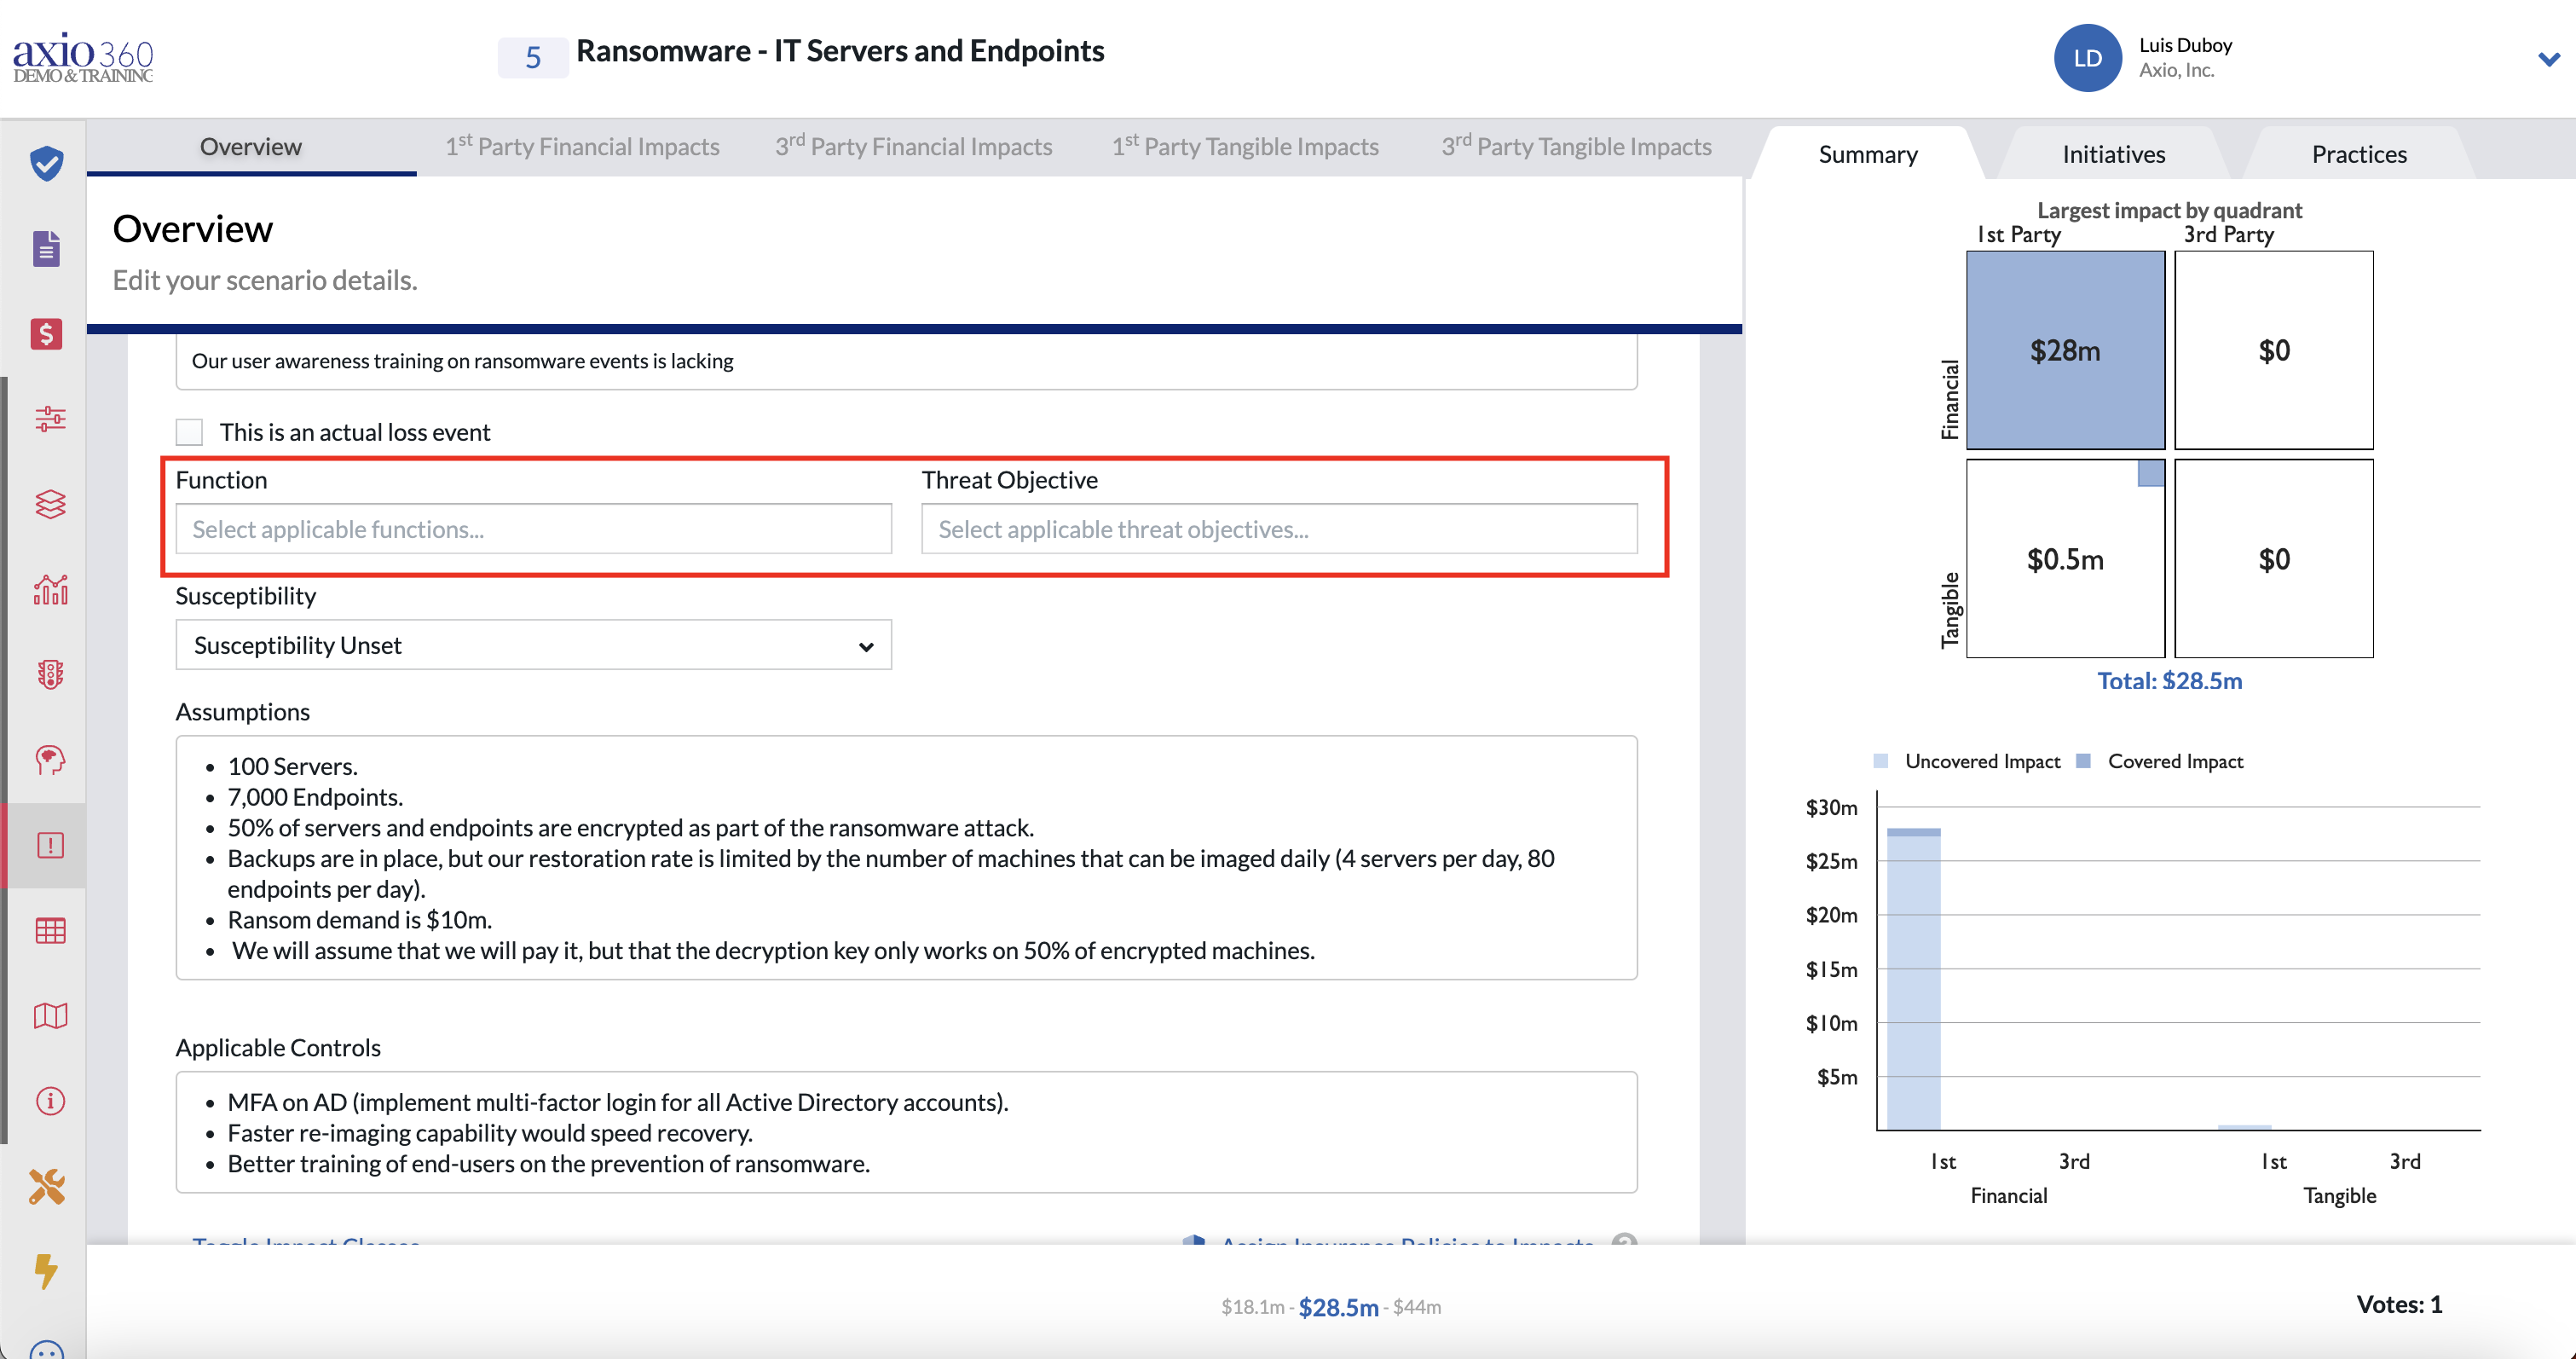Screen dimensions: 2576x1359
Task: Open the shield checkmark sidebar icon
Action: point(47,163)
